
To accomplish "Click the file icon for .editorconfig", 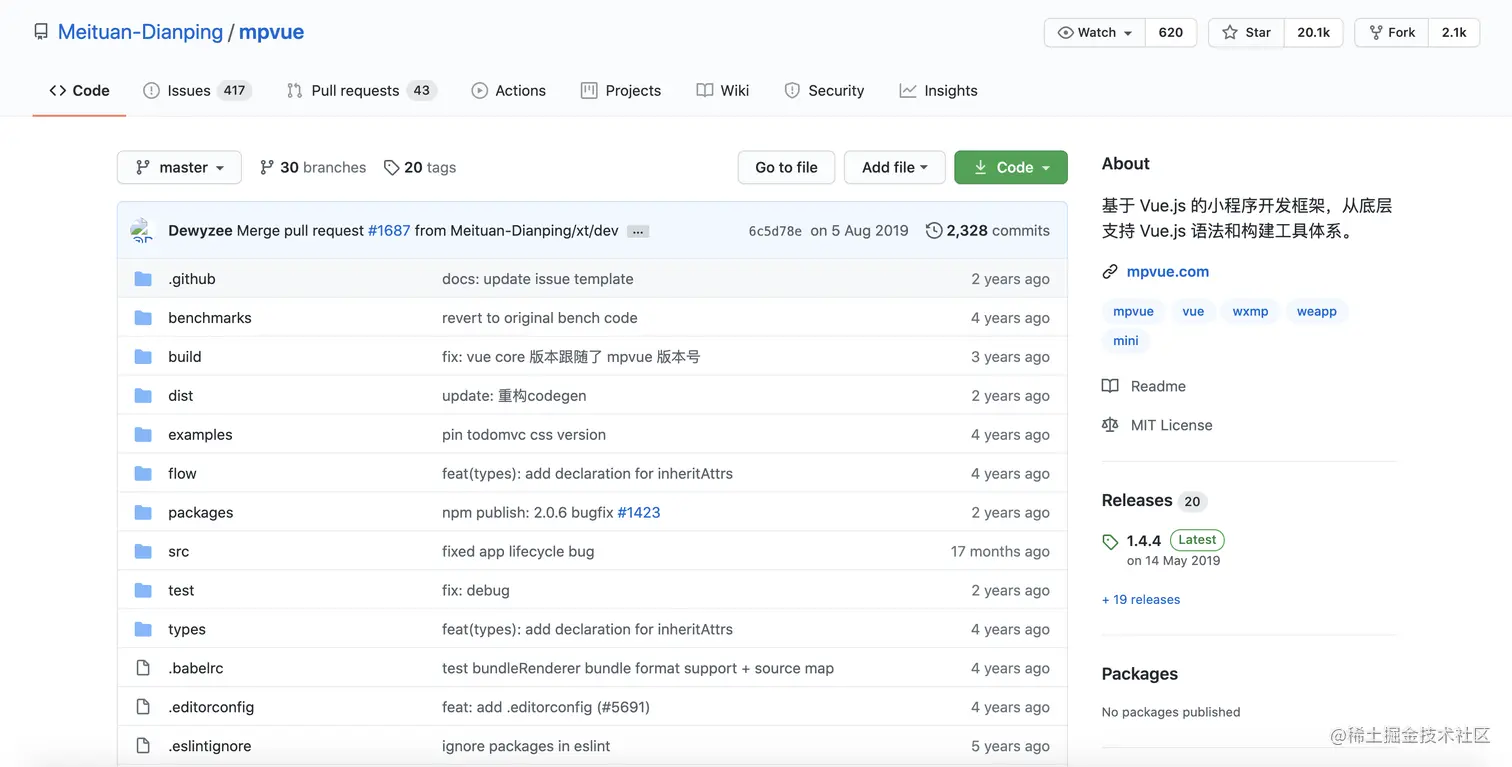I will point(143,707).
